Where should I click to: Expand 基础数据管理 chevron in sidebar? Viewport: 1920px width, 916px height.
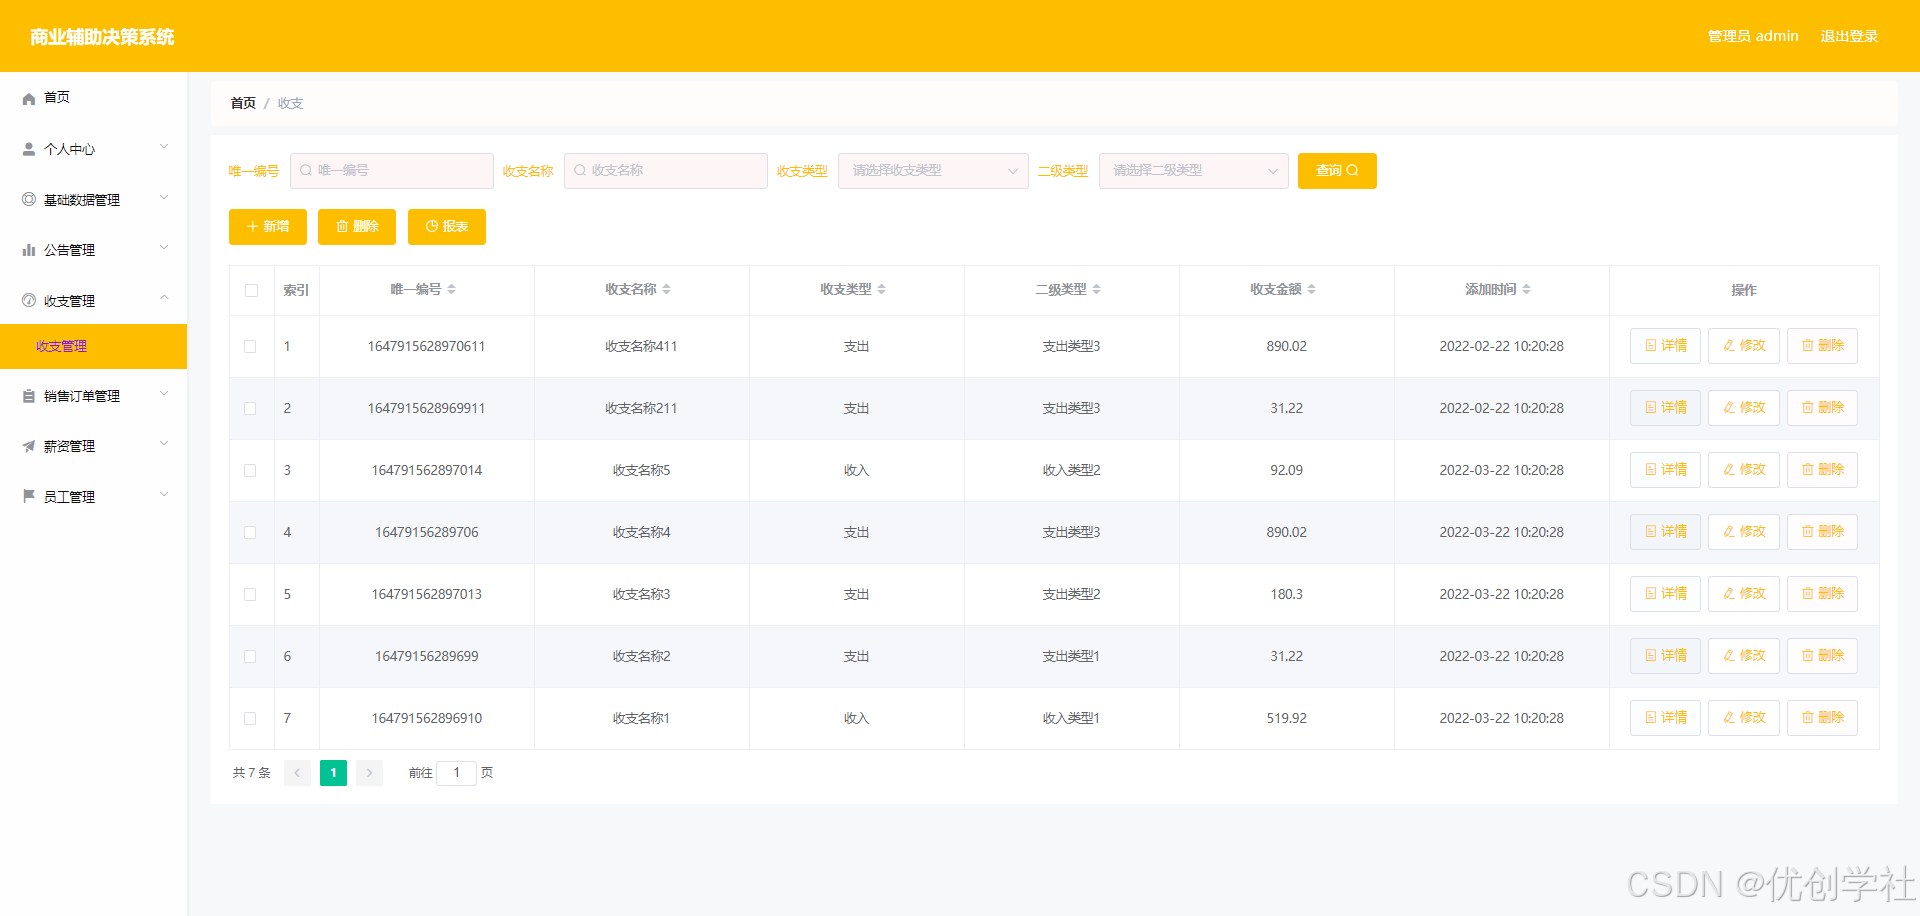tap(164, 198)
